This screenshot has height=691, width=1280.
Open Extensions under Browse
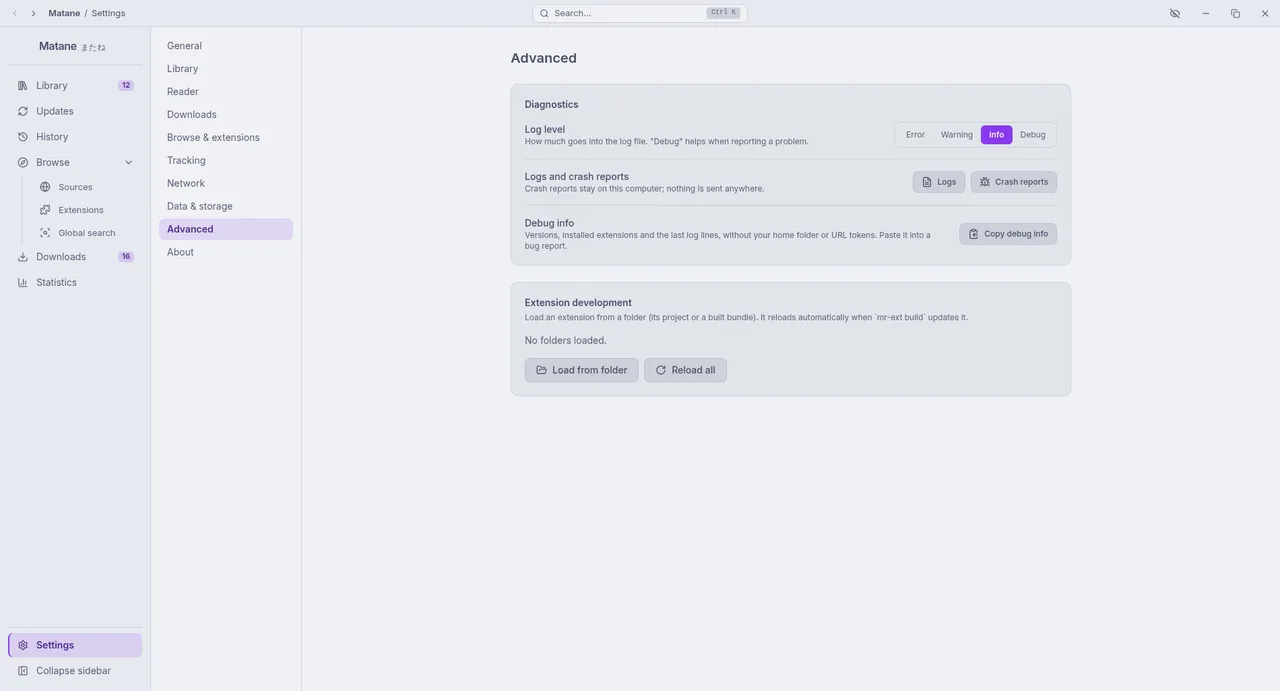(x=86, y=210)
